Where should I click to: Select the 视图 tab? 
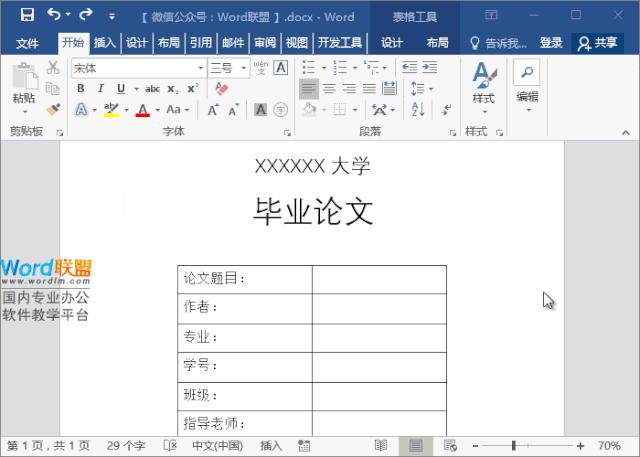(297, 42)
